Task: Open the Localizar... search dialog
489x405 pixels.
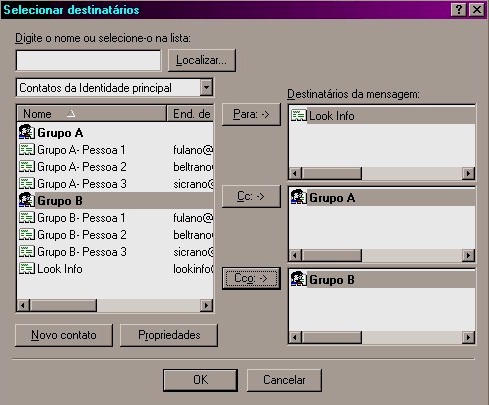Action: click(202, 60)
